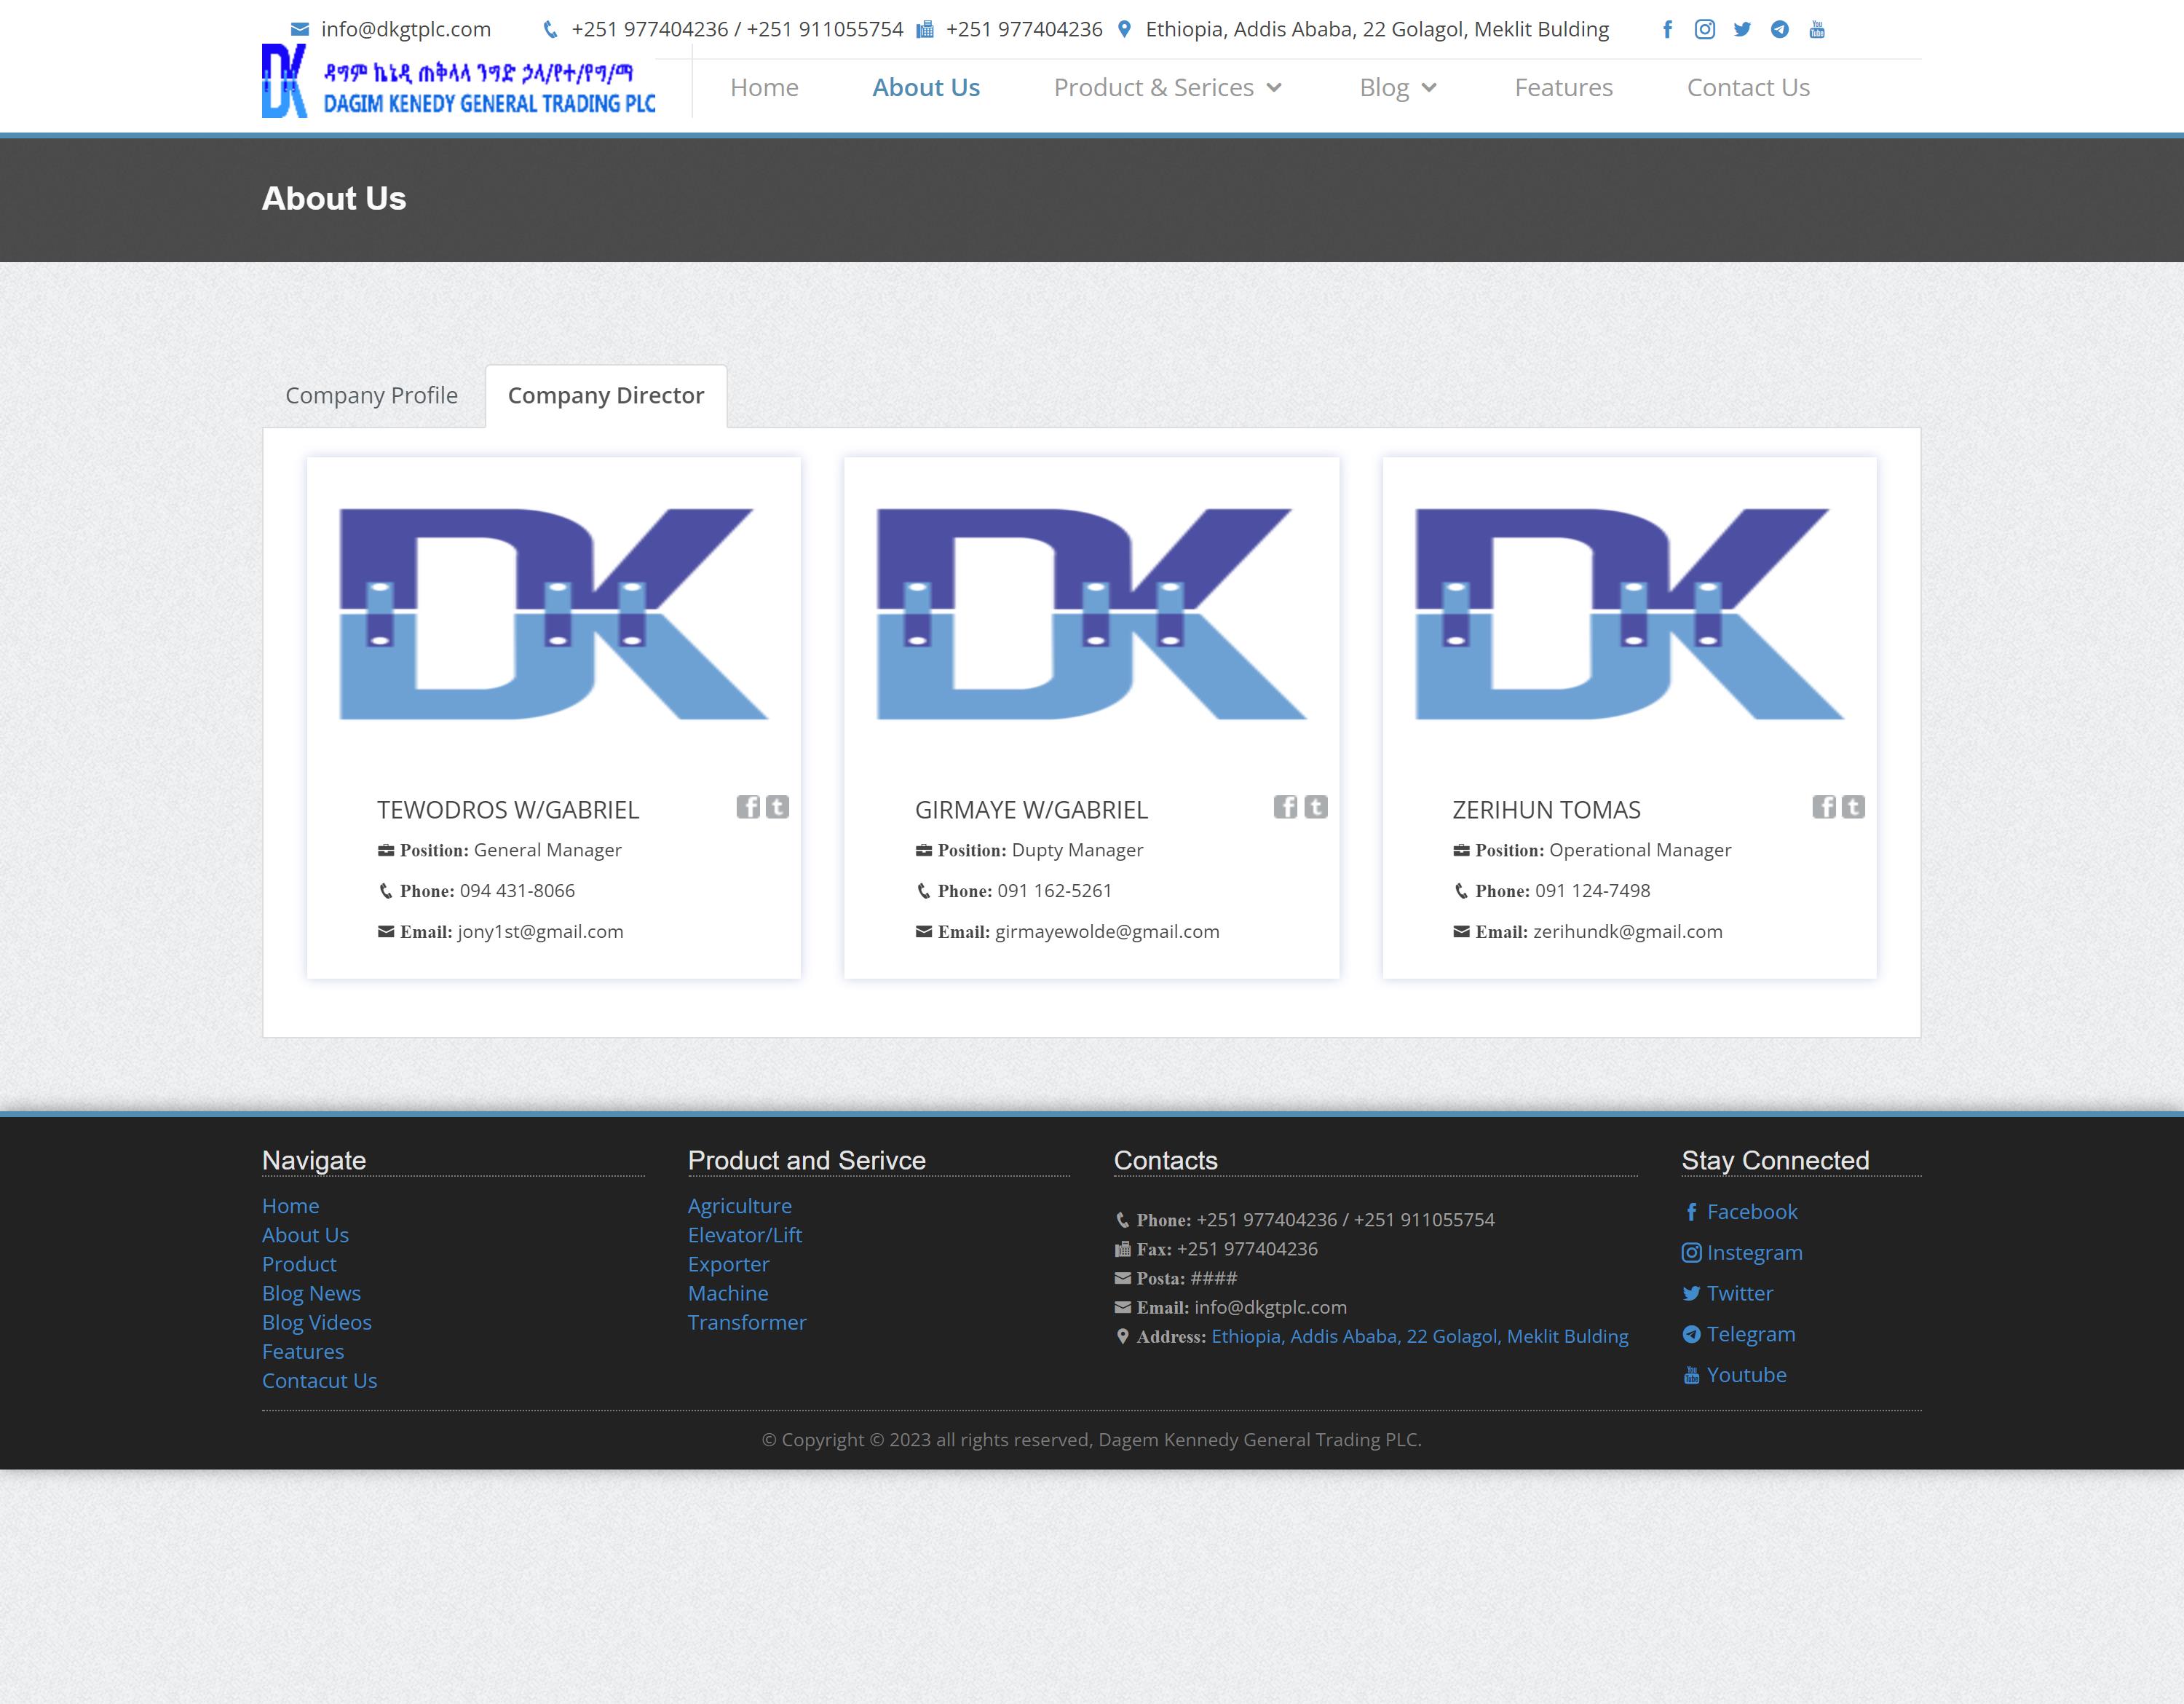The width and height of the screenshot is (2184, 1704).
Task: Click Zerihun Tomas's Facebook icon
Action: (x=1824, y=807)
